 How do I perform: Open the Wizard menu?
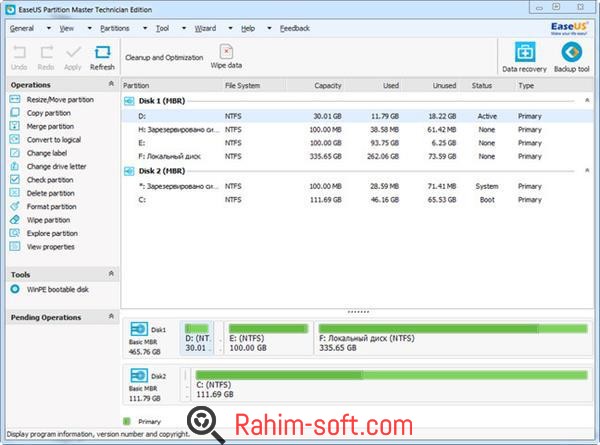[206, 28]
